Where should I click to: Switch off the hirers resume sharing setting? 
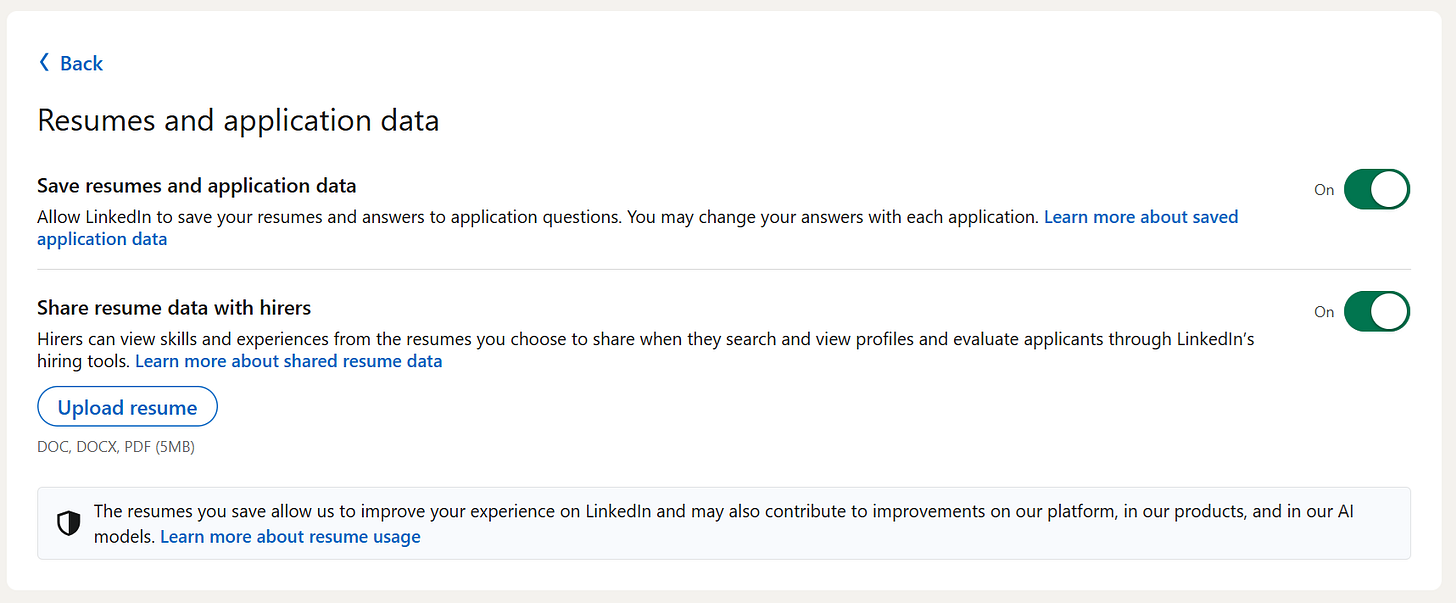click(1377, 311)
